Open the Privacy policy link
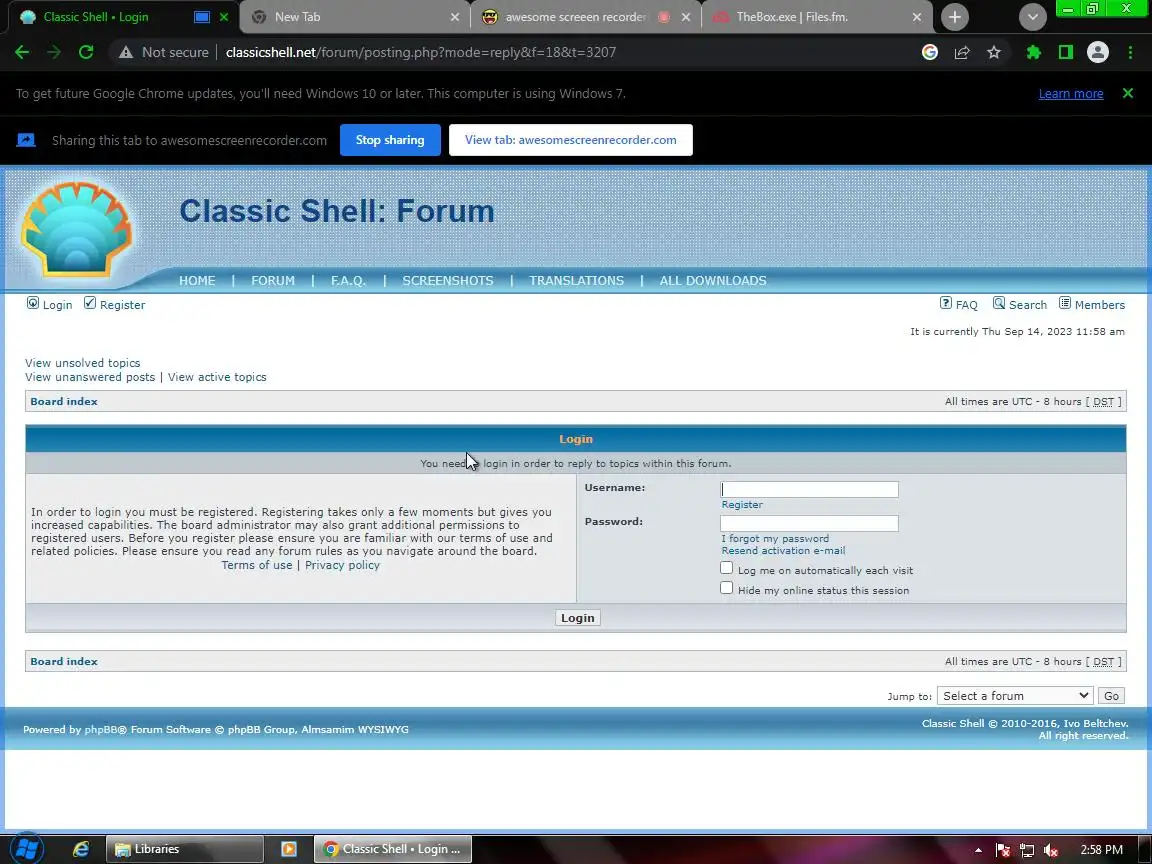 (342, 565)
